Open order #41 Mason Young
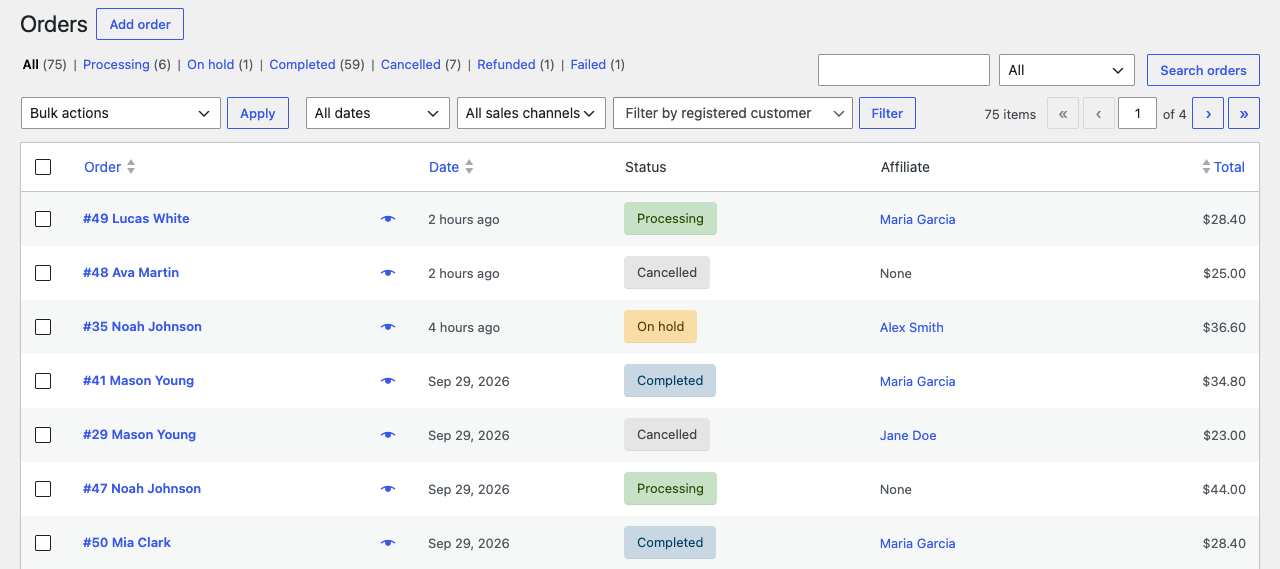This screenshot has height=569, width=1280. 138,380
